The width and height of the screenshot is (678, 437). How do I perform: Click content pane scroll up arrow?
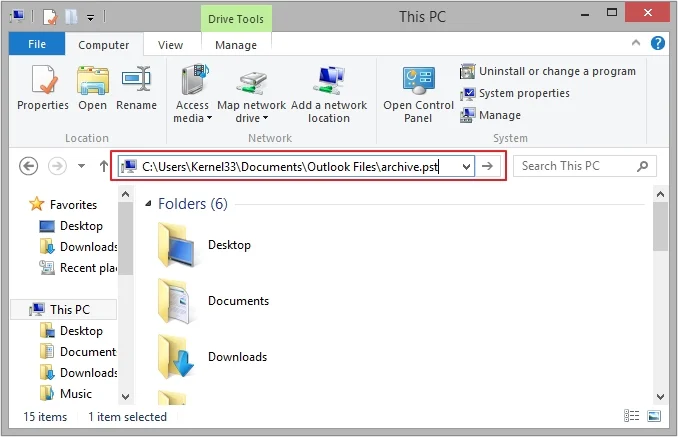[660, 194]
